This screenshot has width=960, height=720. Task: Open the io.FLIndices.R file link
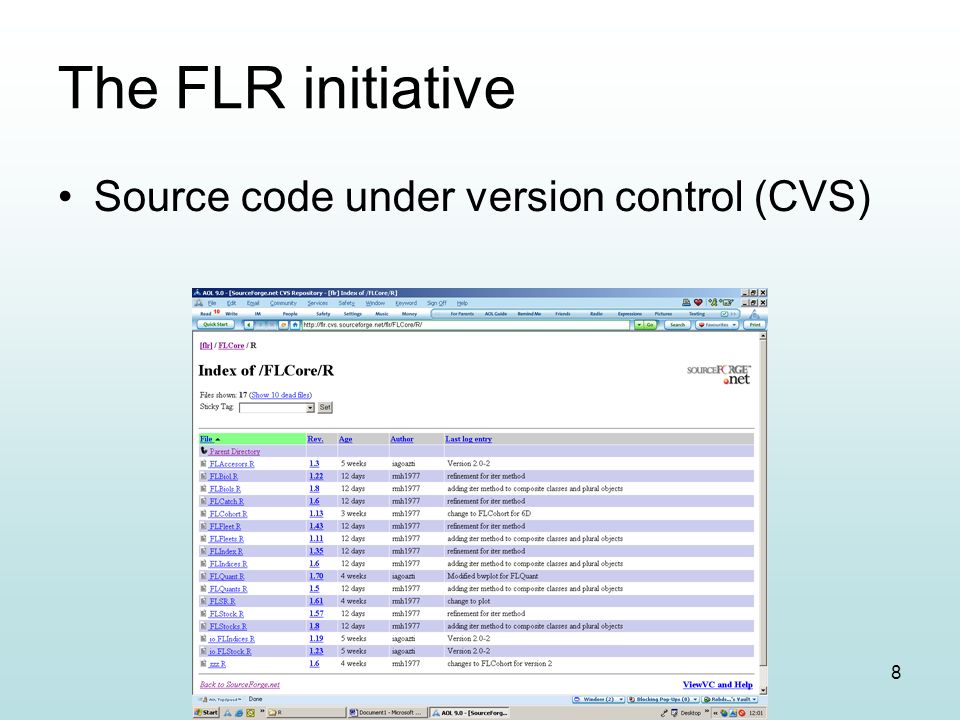click(x=231, y=639)
